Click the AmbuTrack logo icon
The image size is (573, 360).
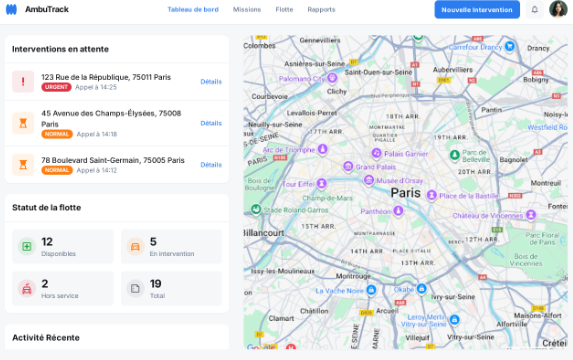pyautogui.click(x=11, y=10)
